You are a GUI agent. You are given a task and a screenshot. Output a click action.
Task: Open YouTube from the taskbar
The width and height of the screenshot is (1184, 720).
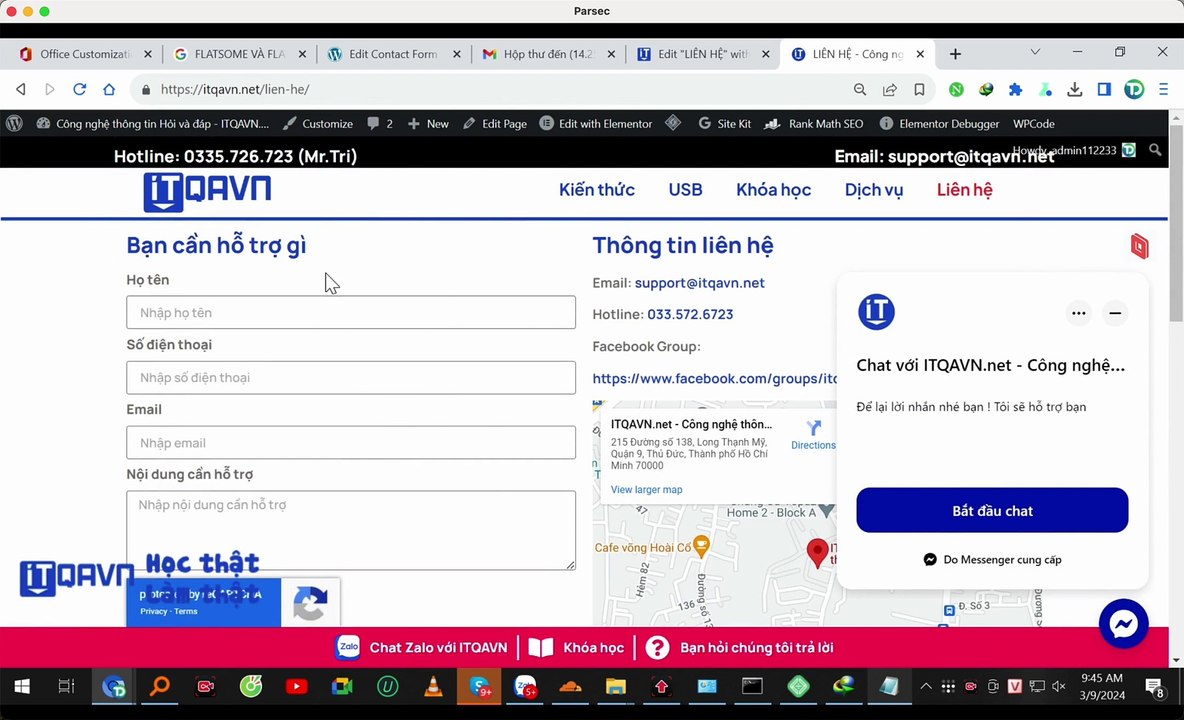[297, 686]
